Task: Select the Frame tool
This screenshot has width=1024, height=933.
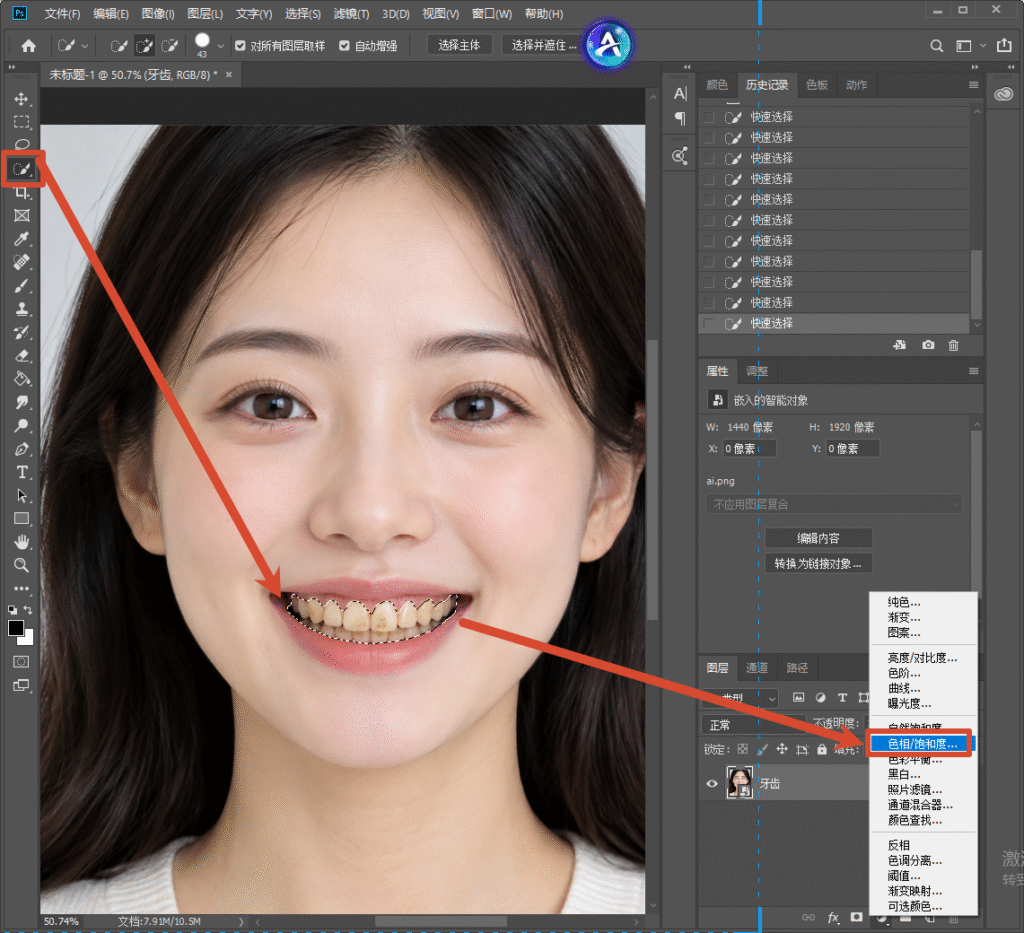Action: 22,215
